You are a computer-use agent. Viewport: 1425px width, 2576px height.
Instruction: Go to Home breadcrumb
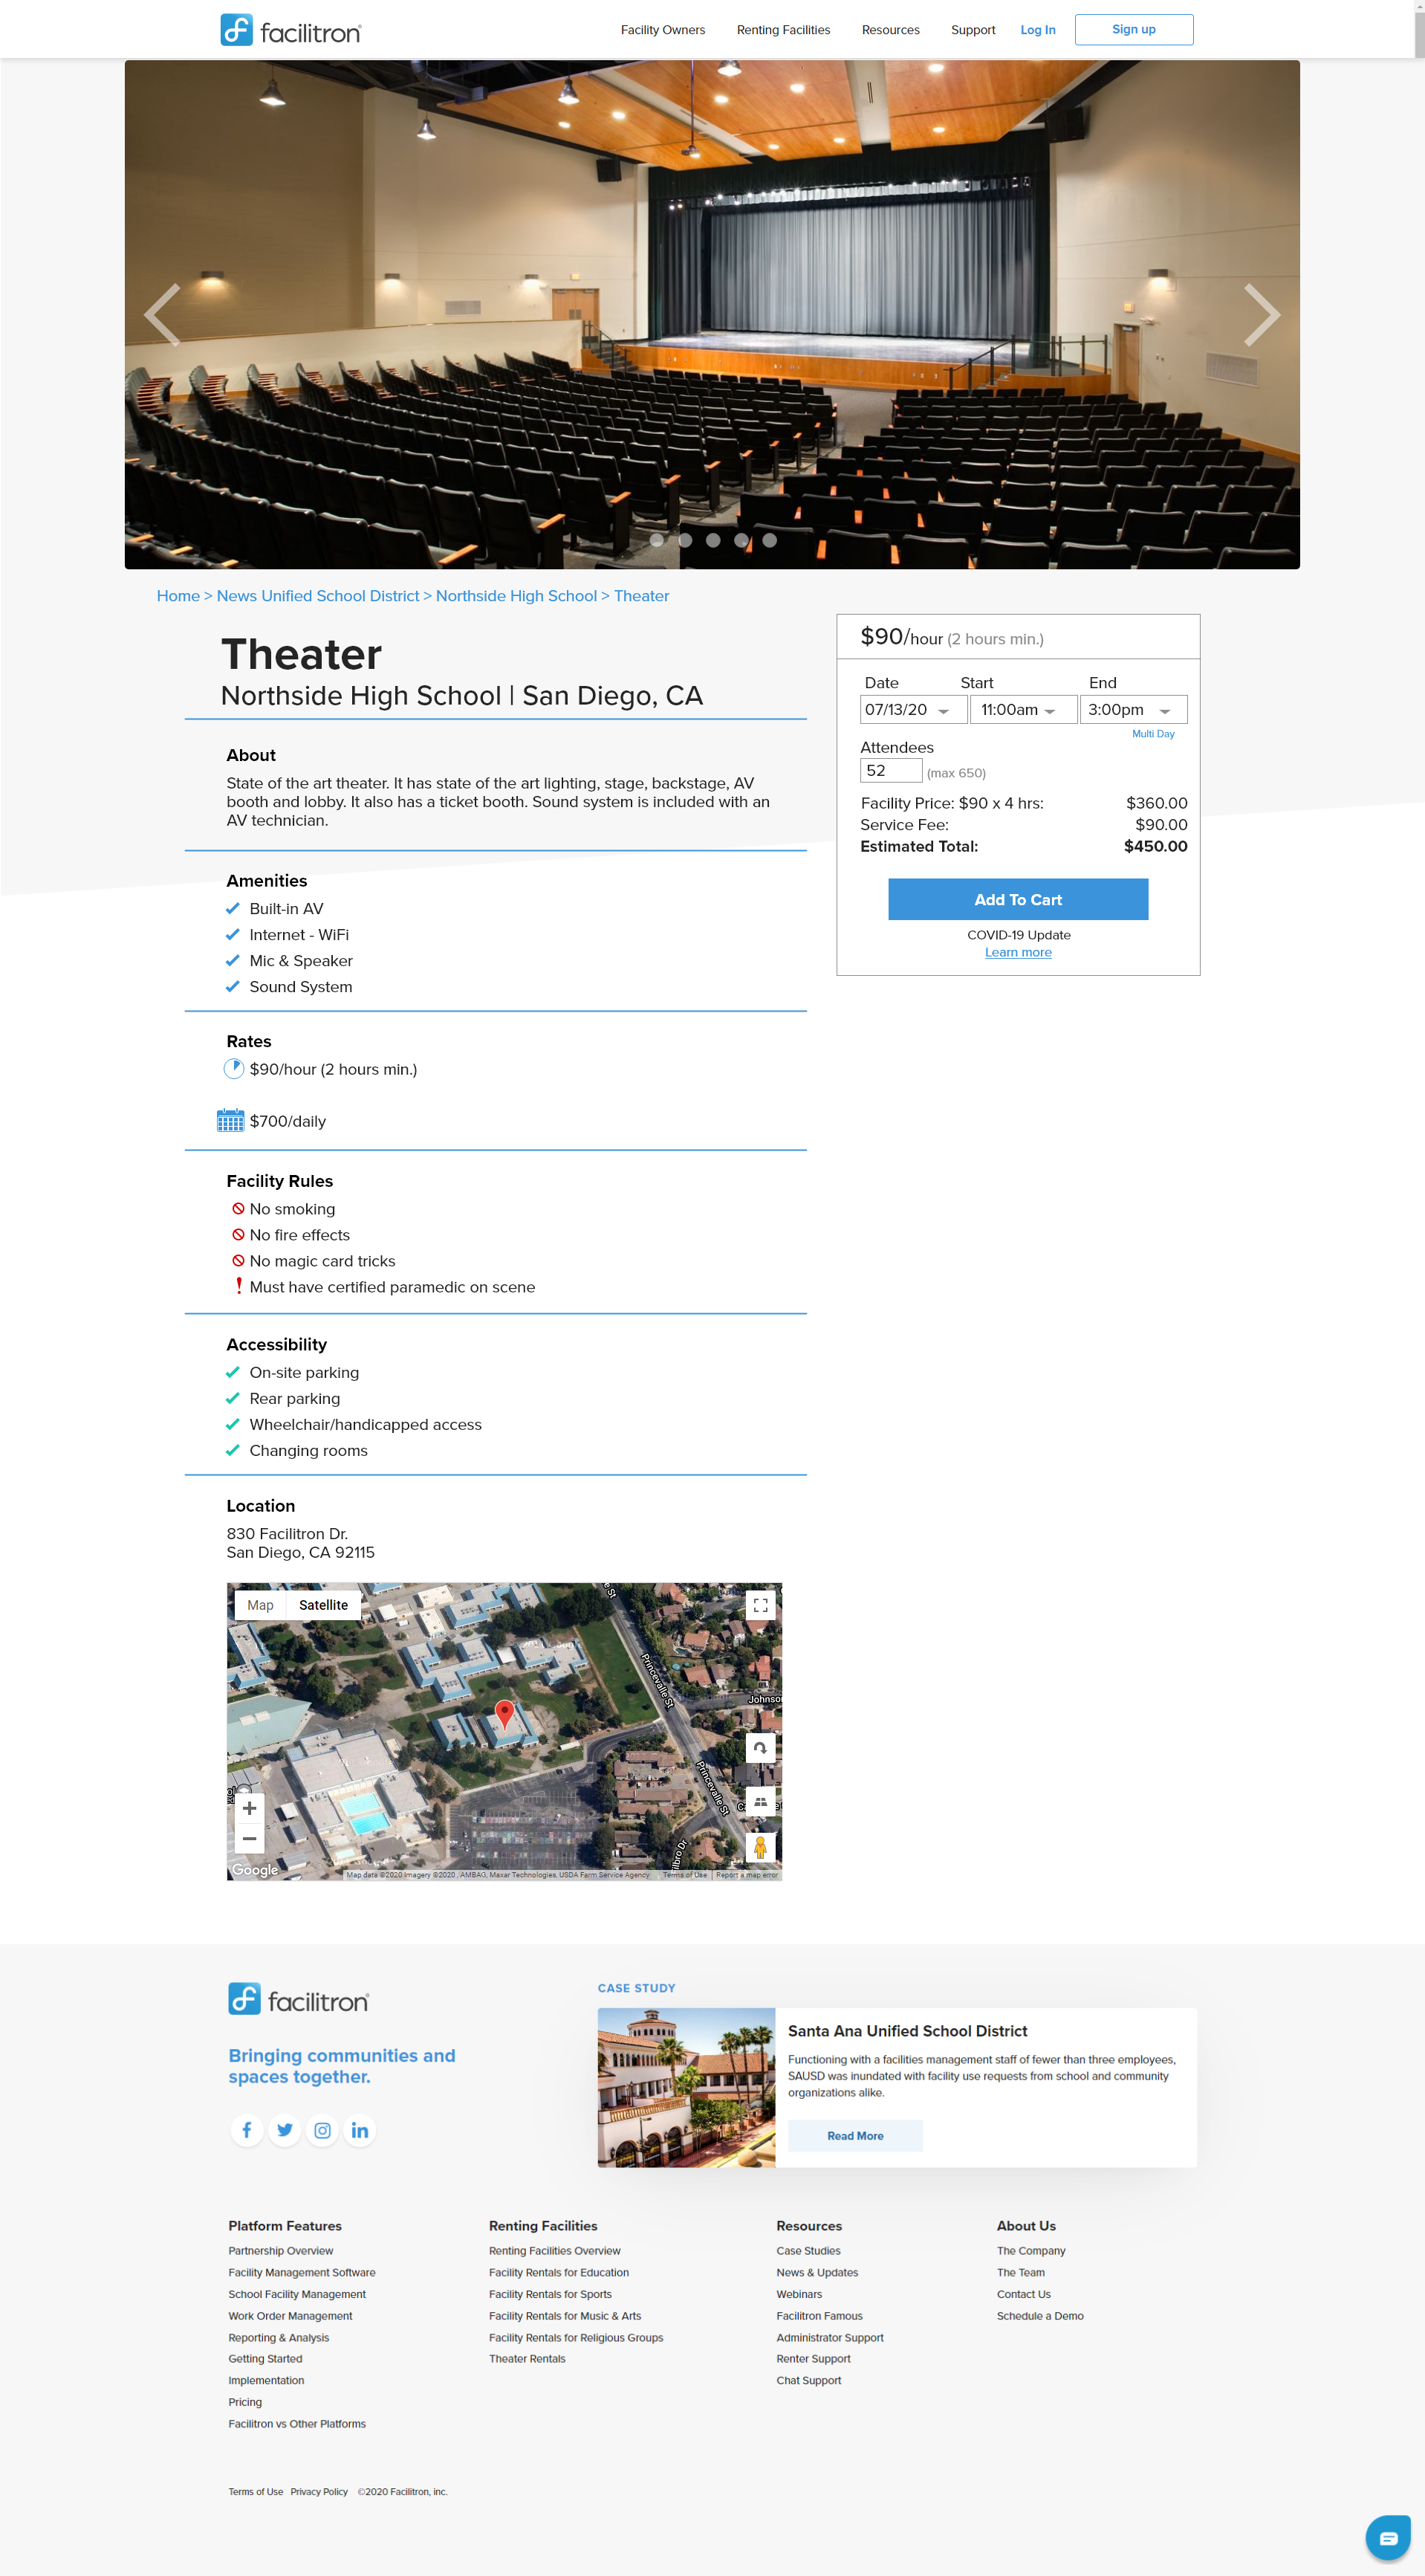click(178, 596)
